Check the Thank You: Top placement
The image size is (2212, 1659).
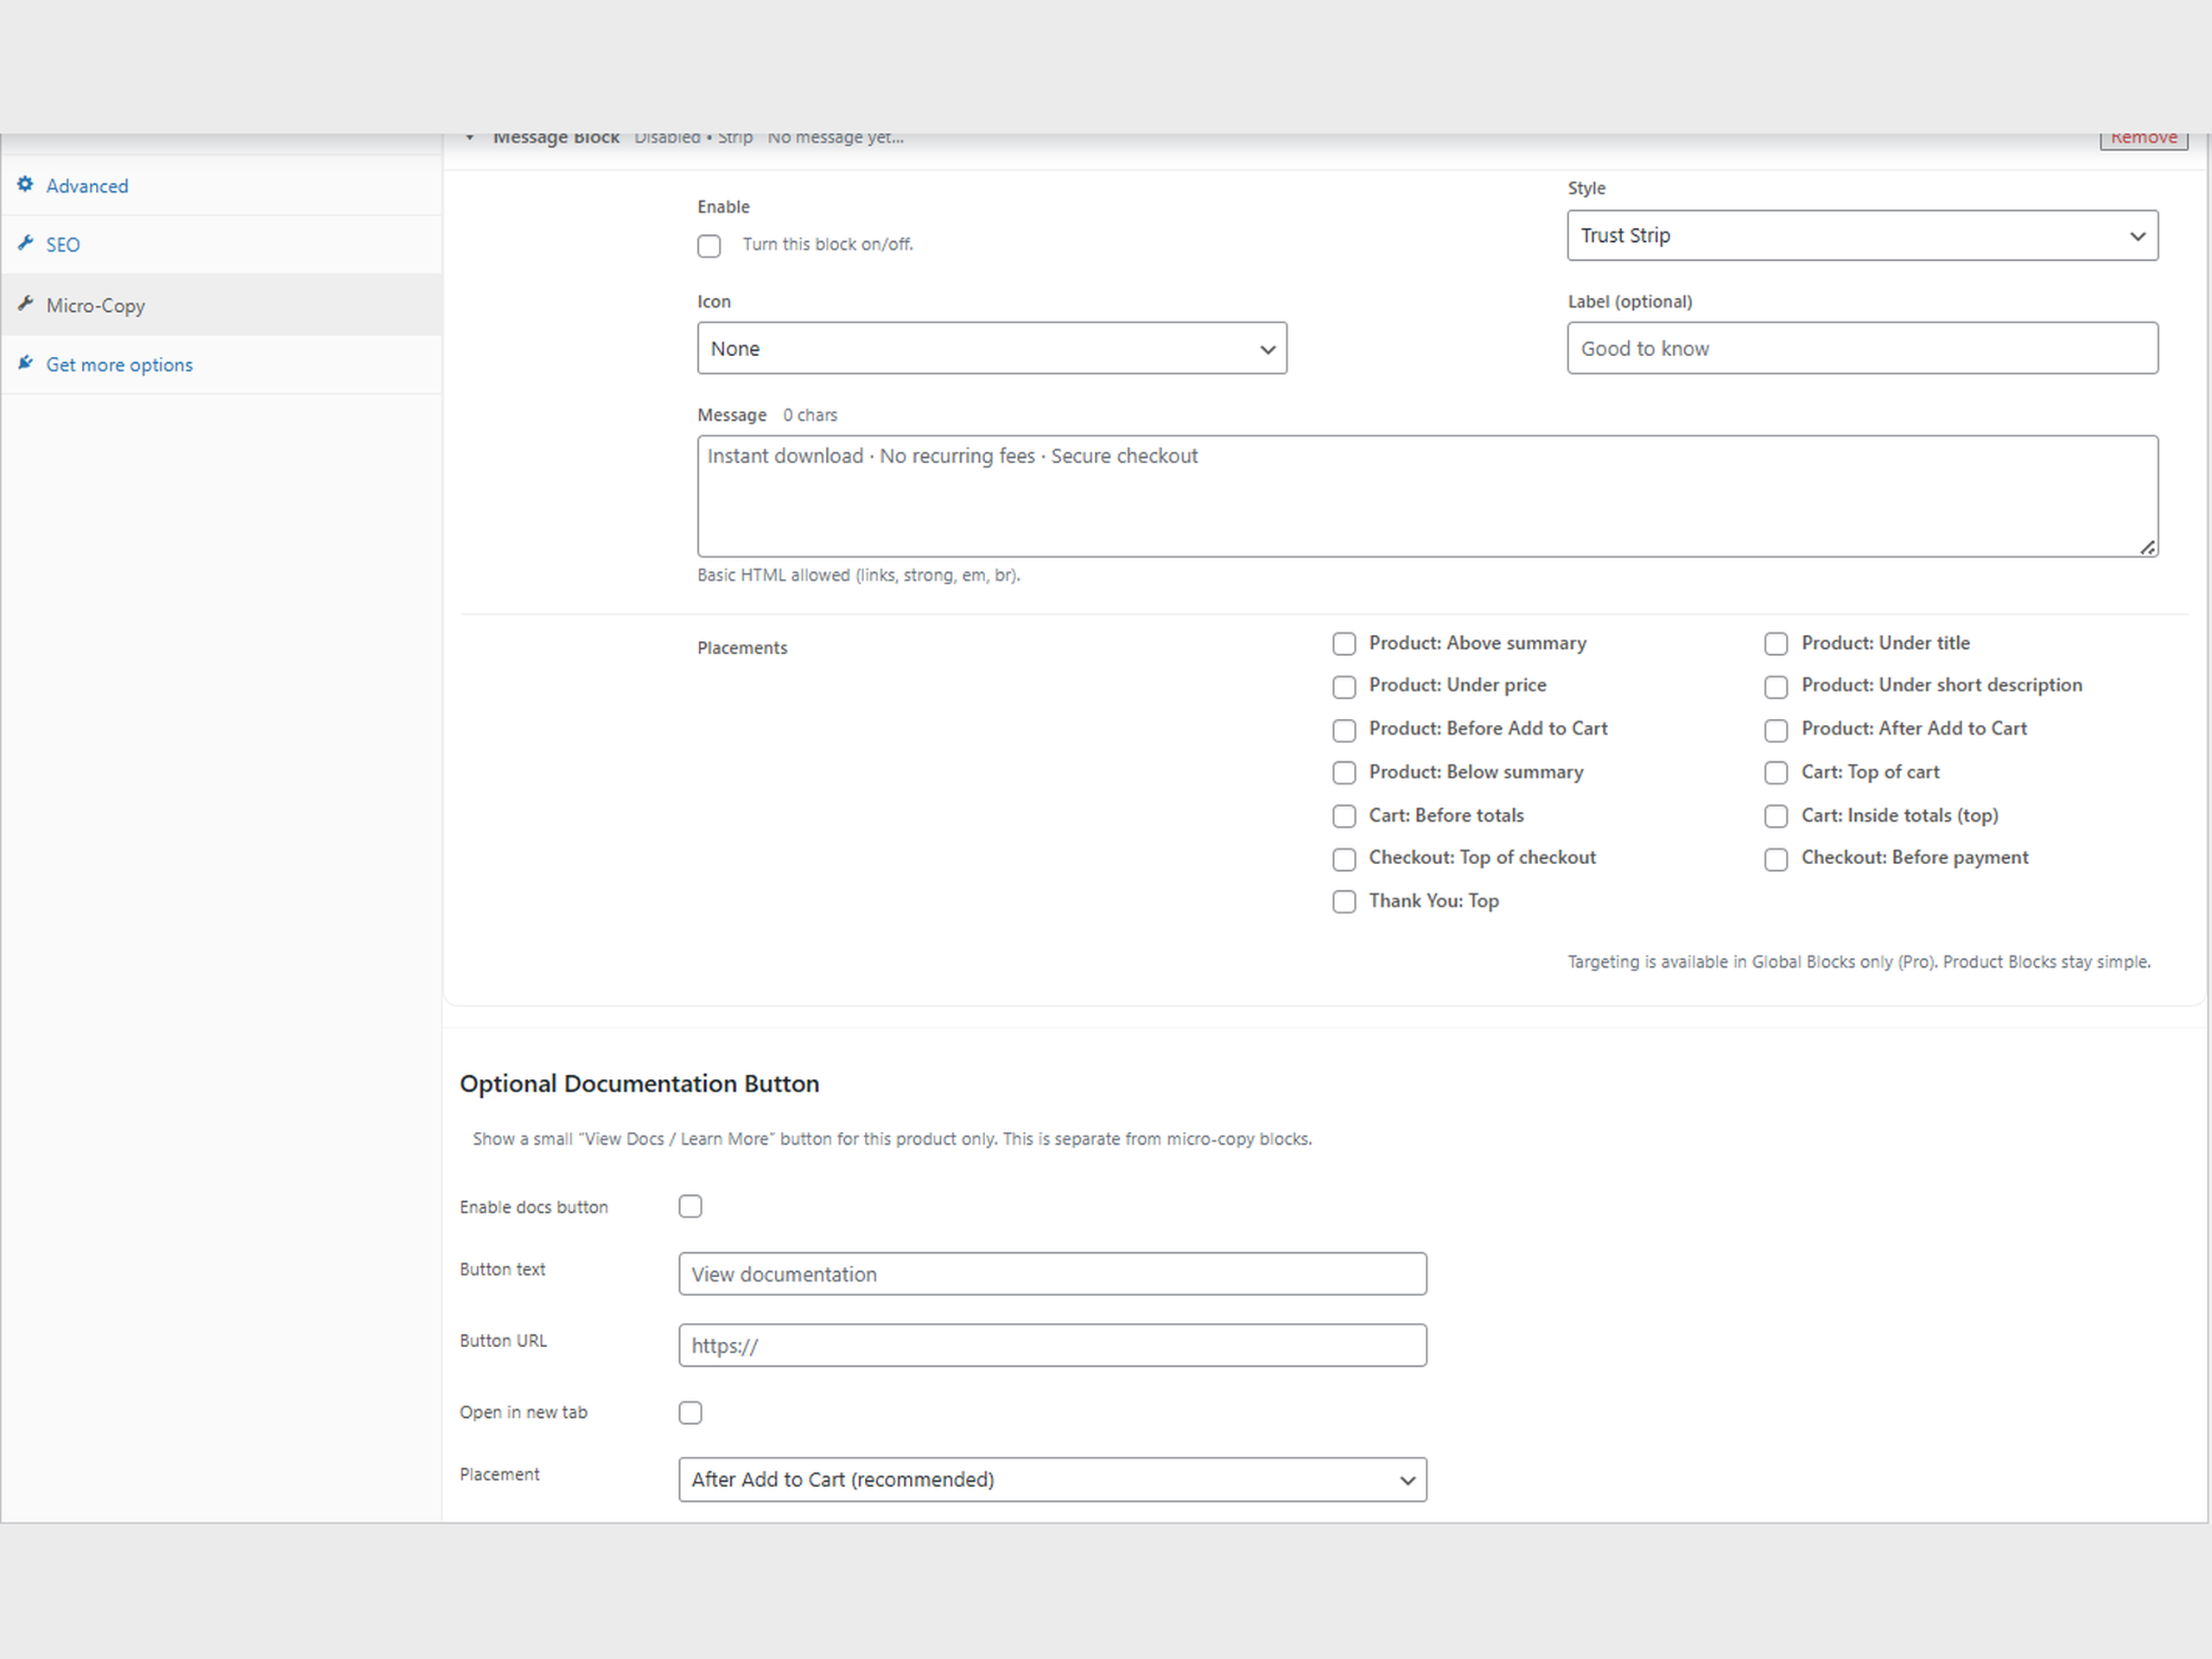pos(1344,902)
